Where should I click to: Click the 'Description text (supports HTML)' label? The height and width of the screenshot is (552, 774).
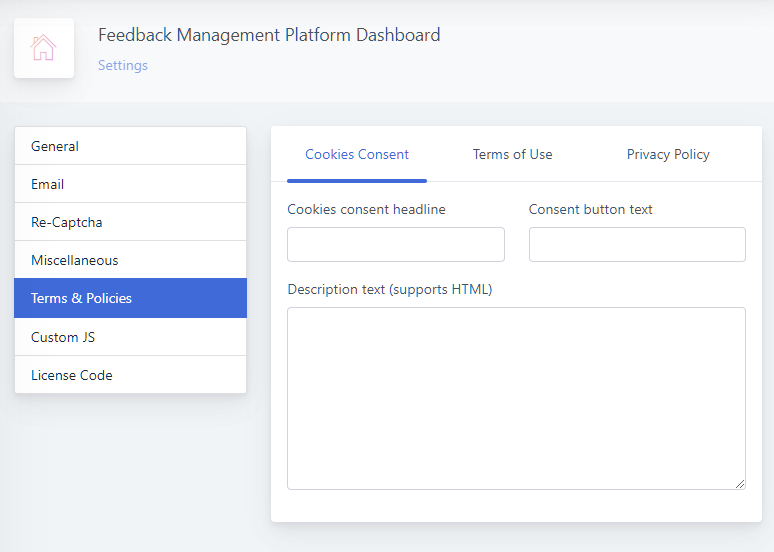390,290
